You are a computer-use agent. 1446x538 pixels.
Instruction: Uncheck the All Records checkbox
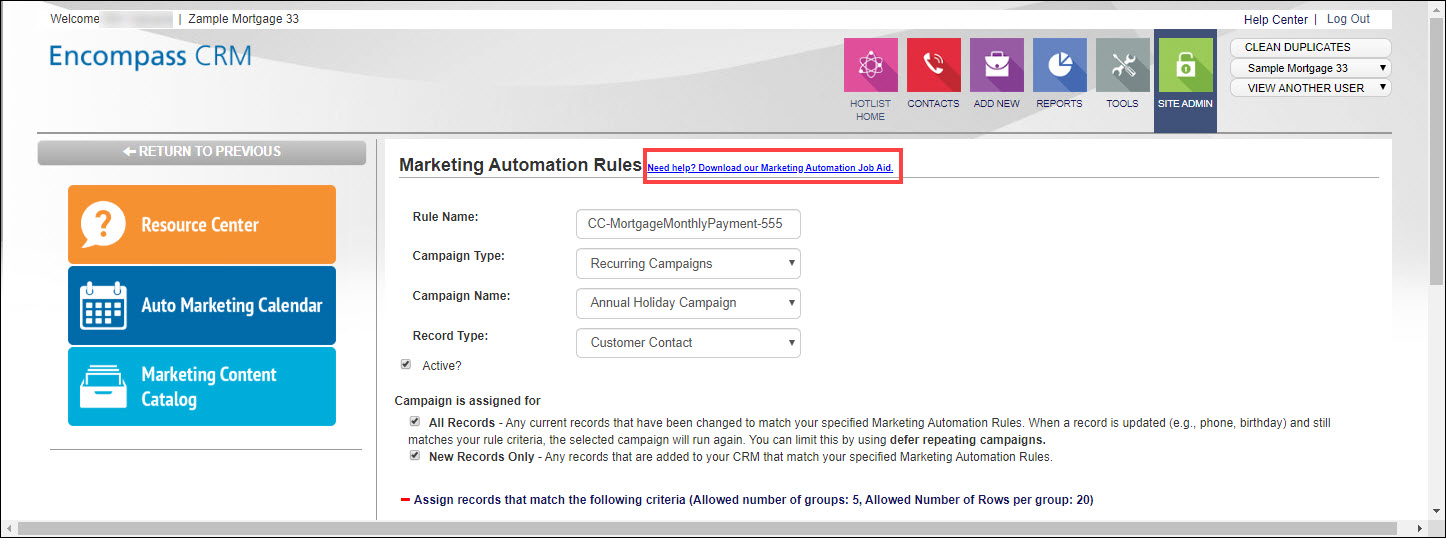[x=415, y=422]
